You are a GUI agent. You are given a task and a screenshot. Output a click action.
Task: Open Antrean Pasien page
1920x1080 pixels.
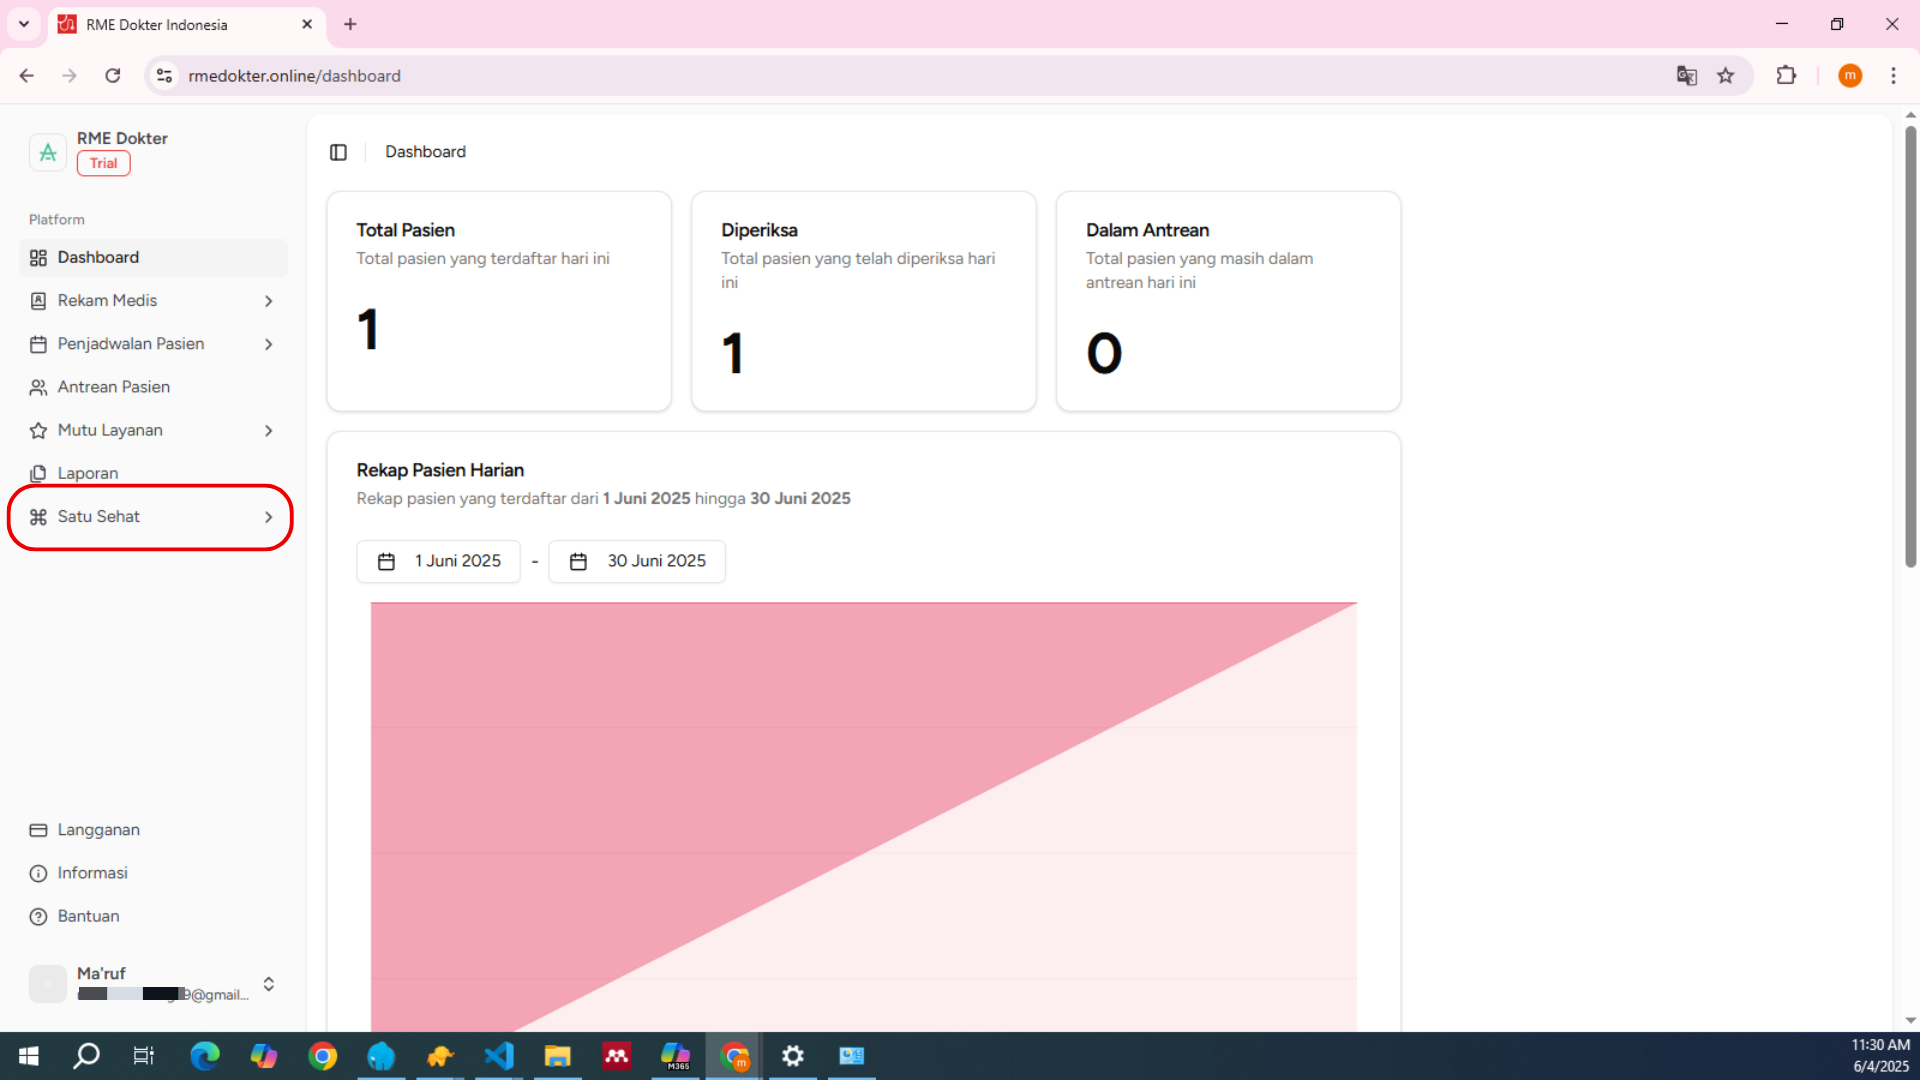(x=113, y=387)
